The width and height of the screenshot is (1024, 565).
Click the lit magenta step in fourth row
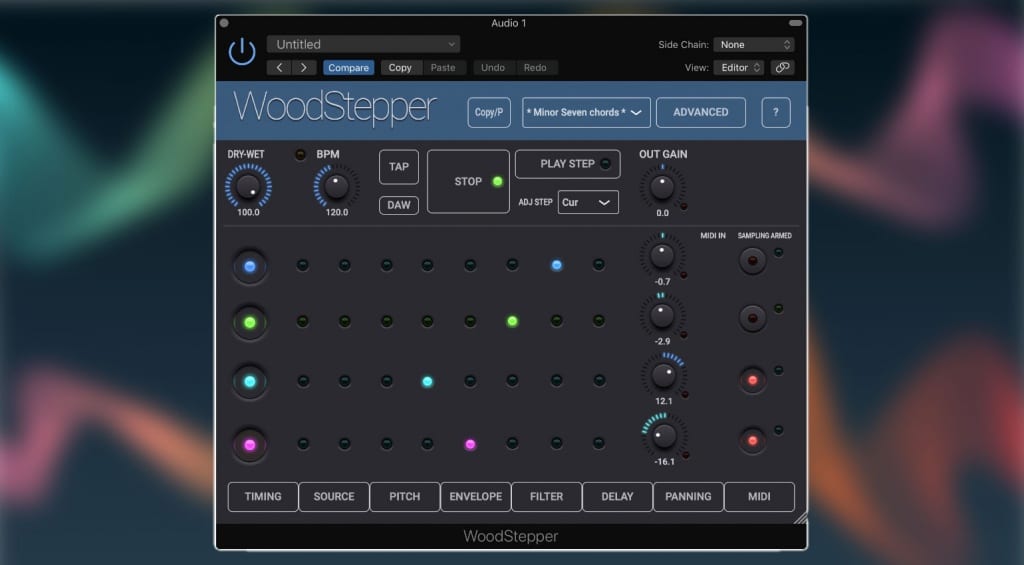(x=470, y=445)
